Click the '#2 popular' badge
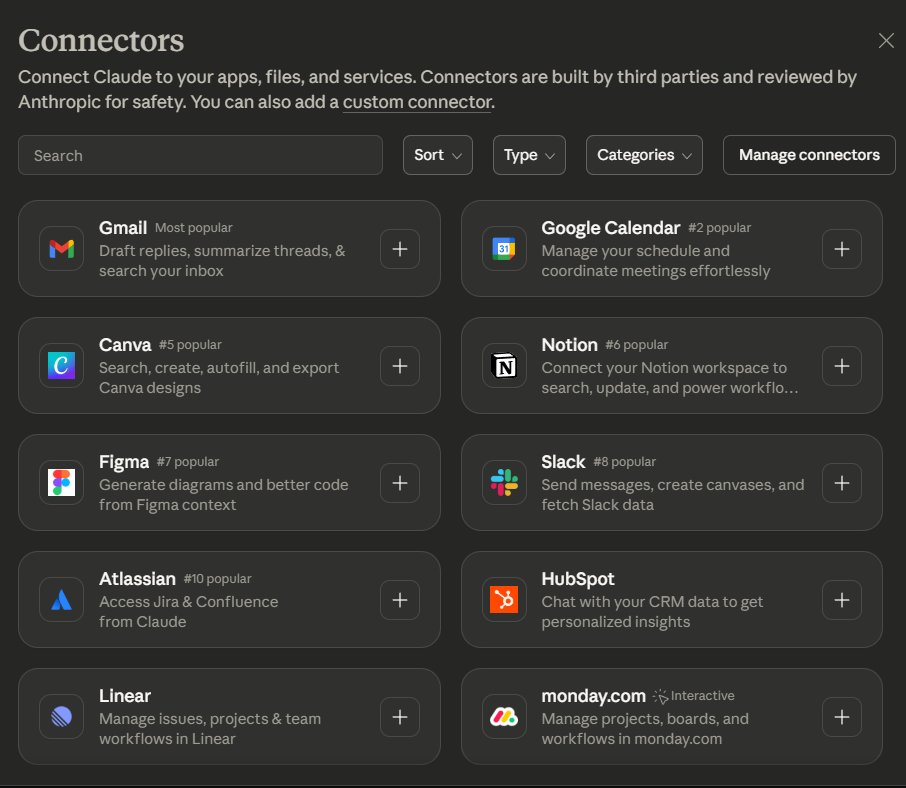This screenshot has width=906, height=788. 719,228
